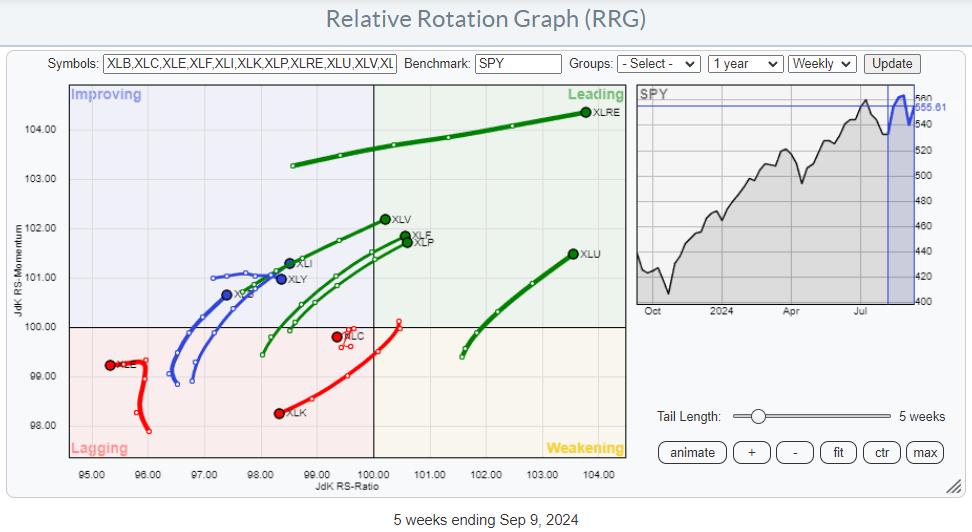Zoom in with the plus button
972x532 pixels.
tap(751, 452)
